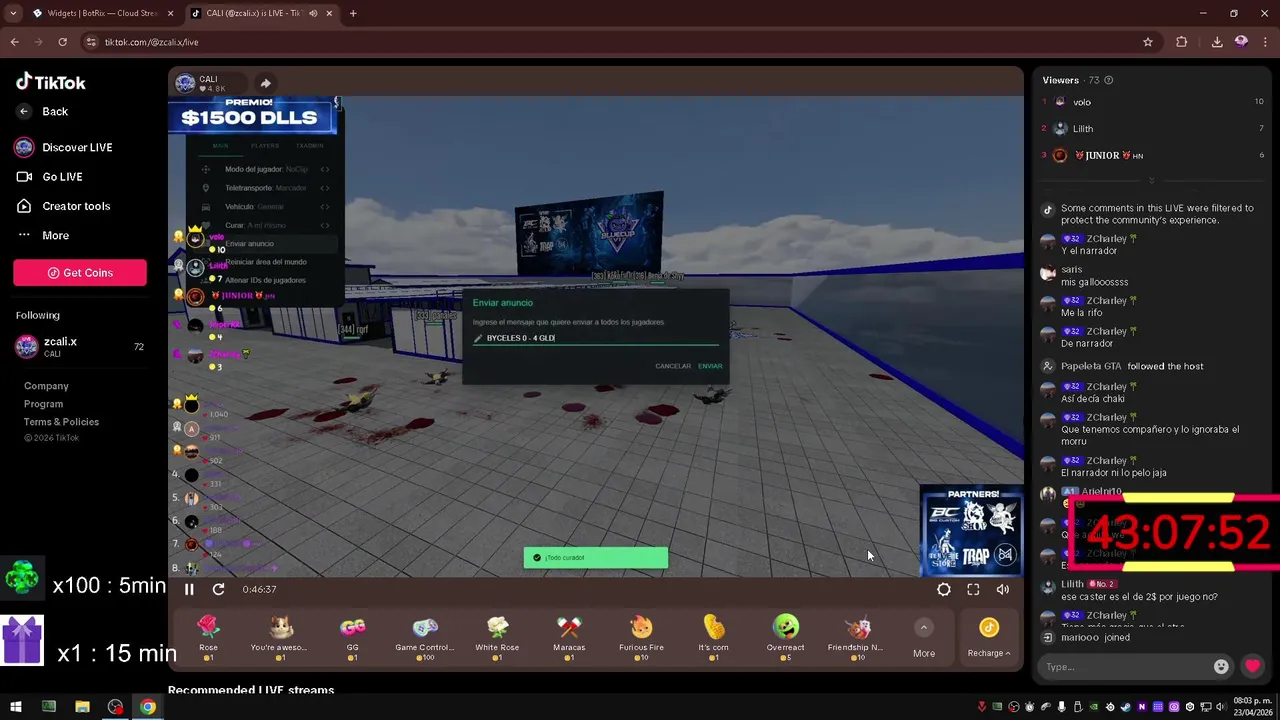Screen dimensions: 1280x720
Task: Mute the stream volume
Action: 1003,590
